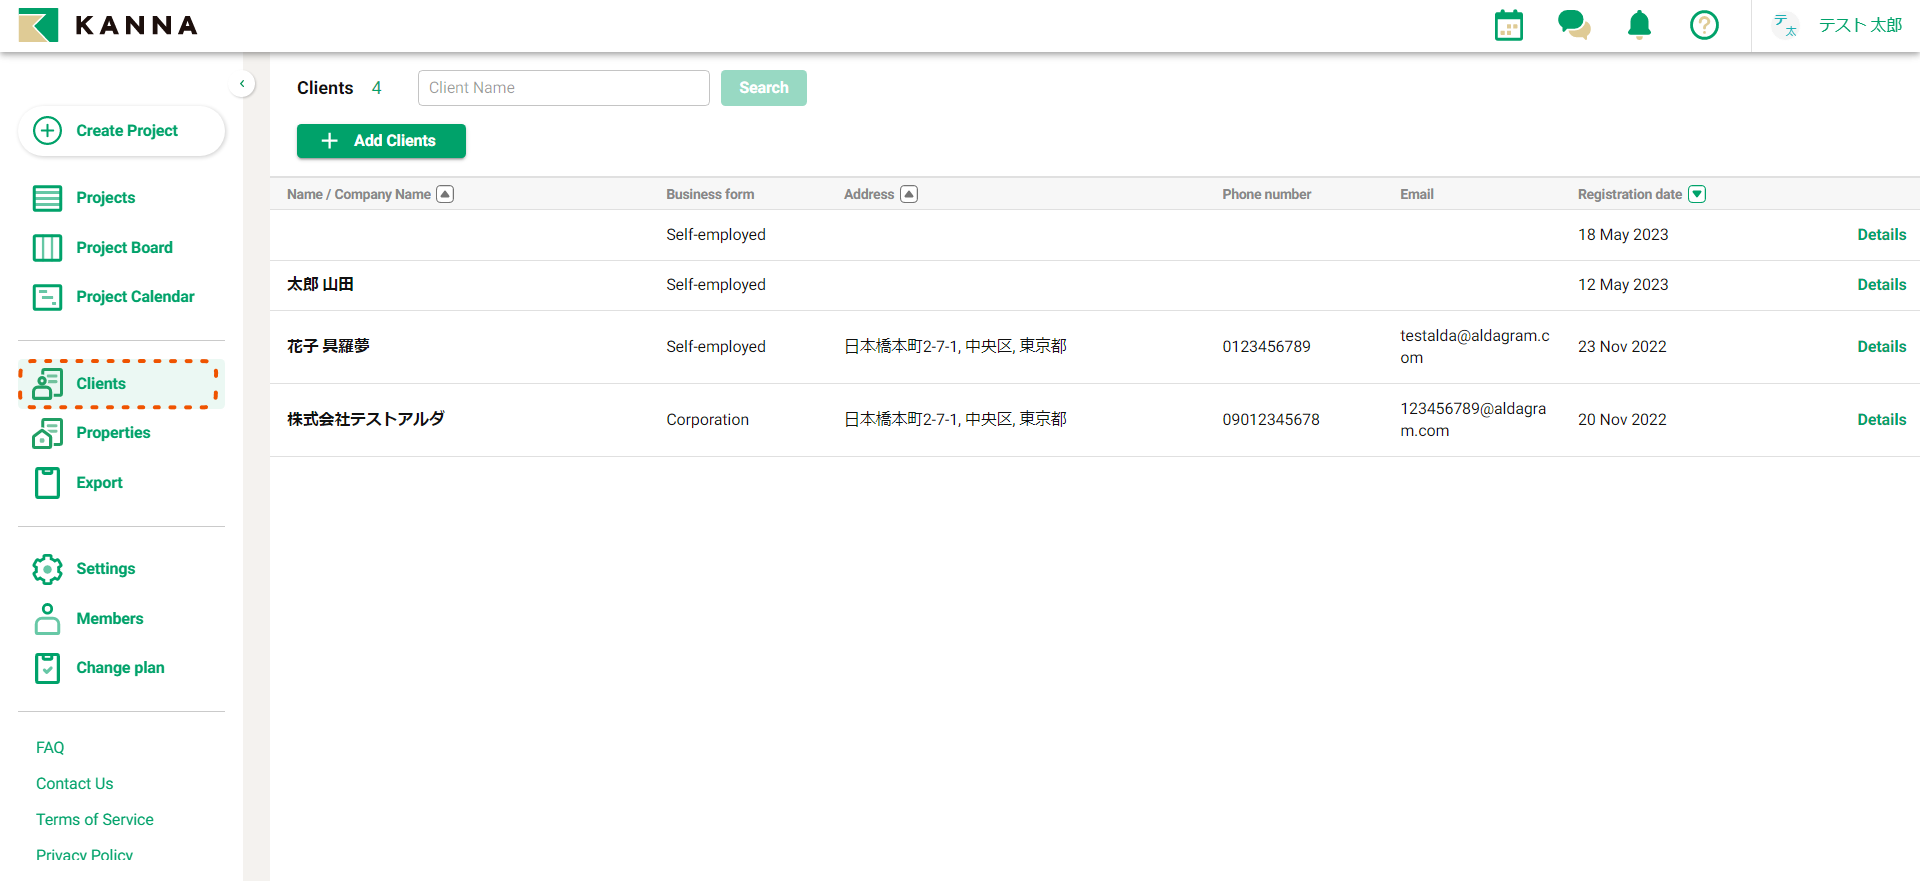Go to Properties in the sidebar
The height and width of the screenshot is (881, 1920).
click(113, 433)
